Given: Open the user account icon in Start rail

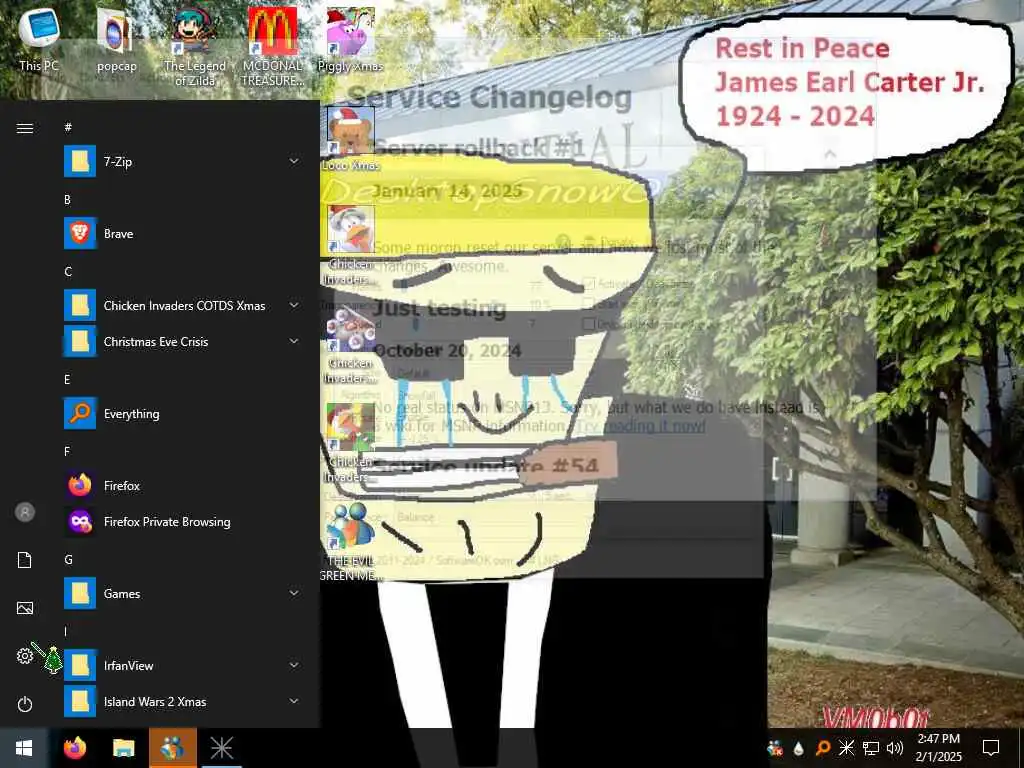Looking at the screenshot, I should point(25,512).
